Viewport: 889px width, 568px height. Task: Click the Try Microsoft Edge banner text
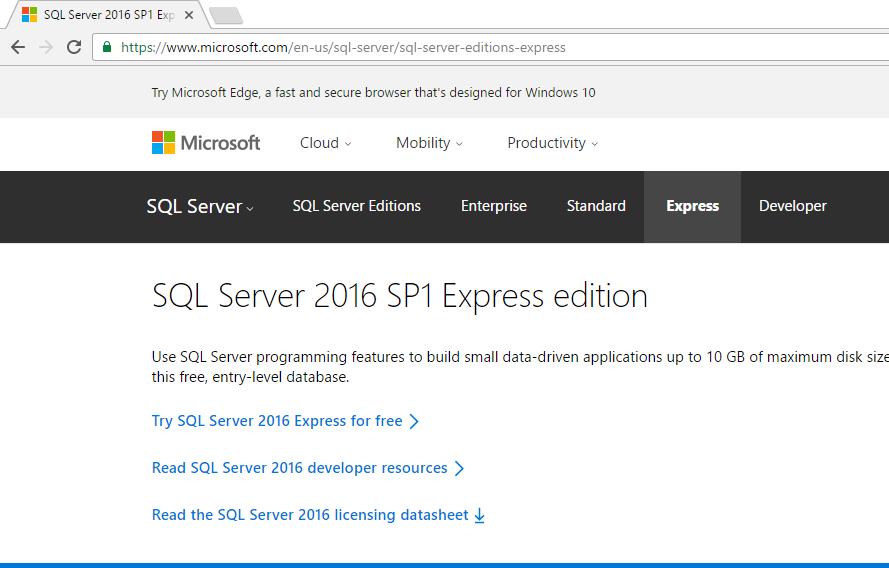pyautogui.click(x=373, y=92)
